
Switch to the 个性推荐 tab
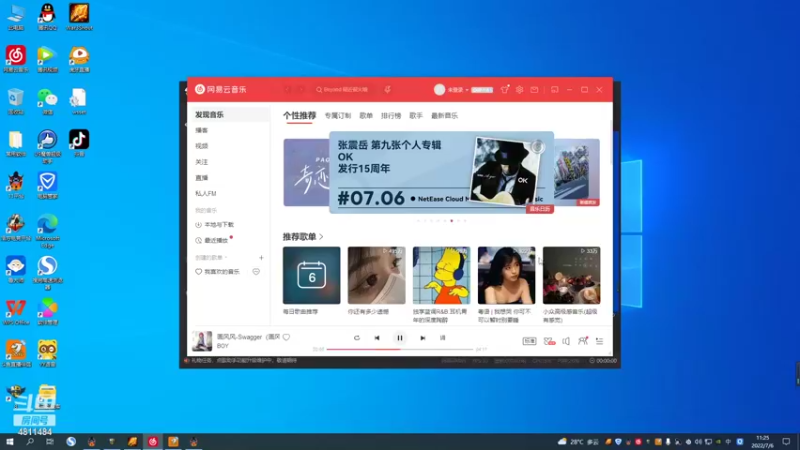[x=299, y=116]
